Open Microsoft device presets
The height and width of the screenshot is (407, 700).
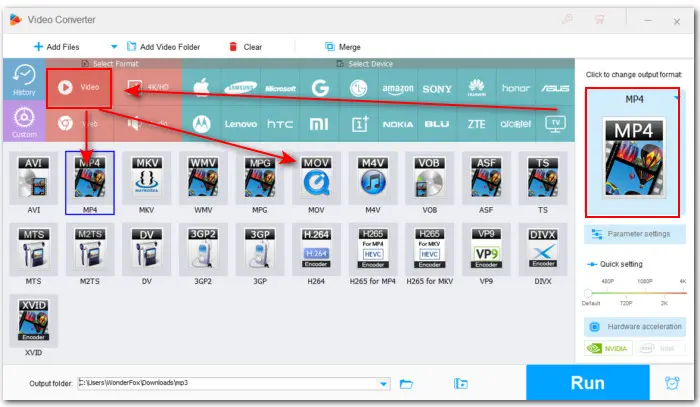[280, 87]
